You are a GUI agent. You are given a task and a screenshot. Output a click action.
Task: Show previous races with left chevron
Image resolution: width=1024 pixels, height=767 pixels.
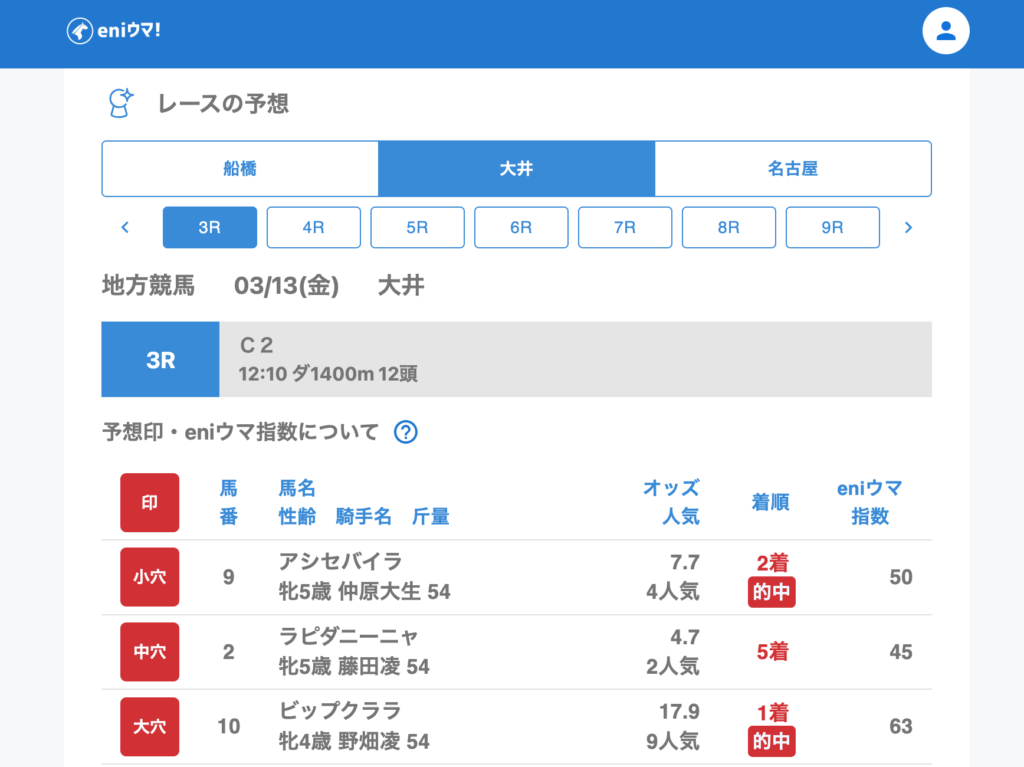click(125, 227)
